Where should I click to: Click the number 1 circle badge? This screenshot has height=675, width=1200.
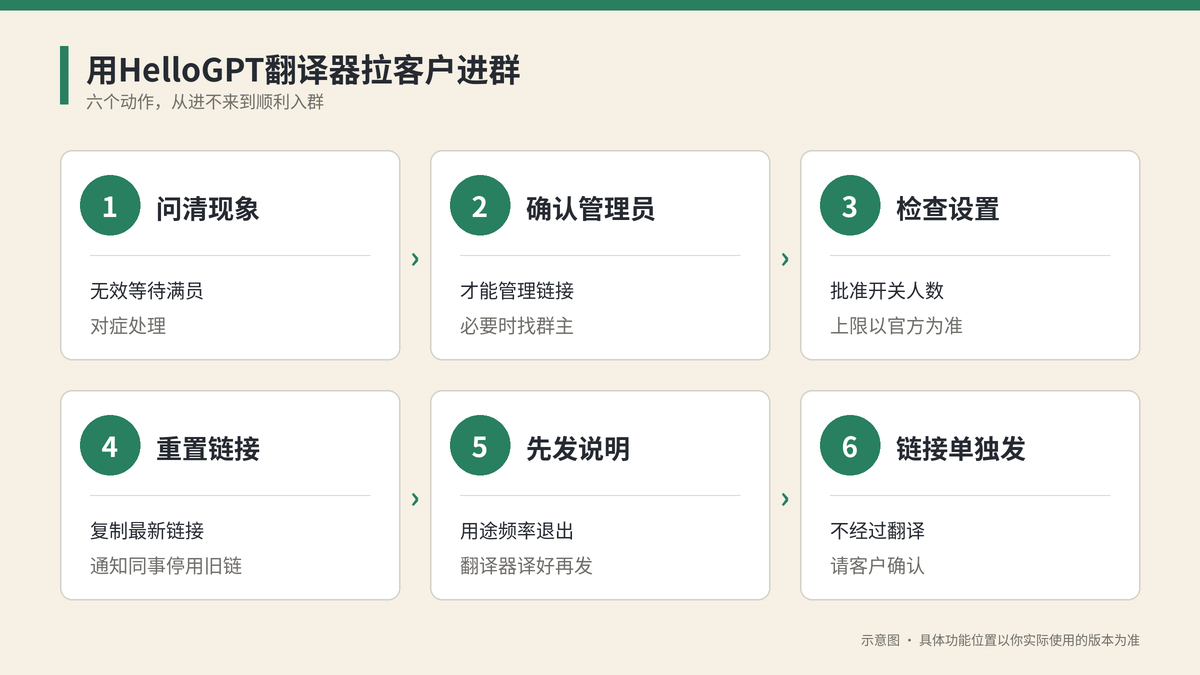110,206
